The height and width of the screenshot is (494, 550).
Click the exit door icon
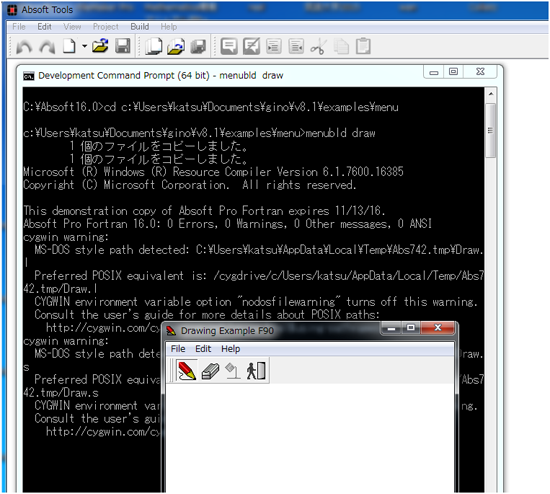(x=256, y=370)
